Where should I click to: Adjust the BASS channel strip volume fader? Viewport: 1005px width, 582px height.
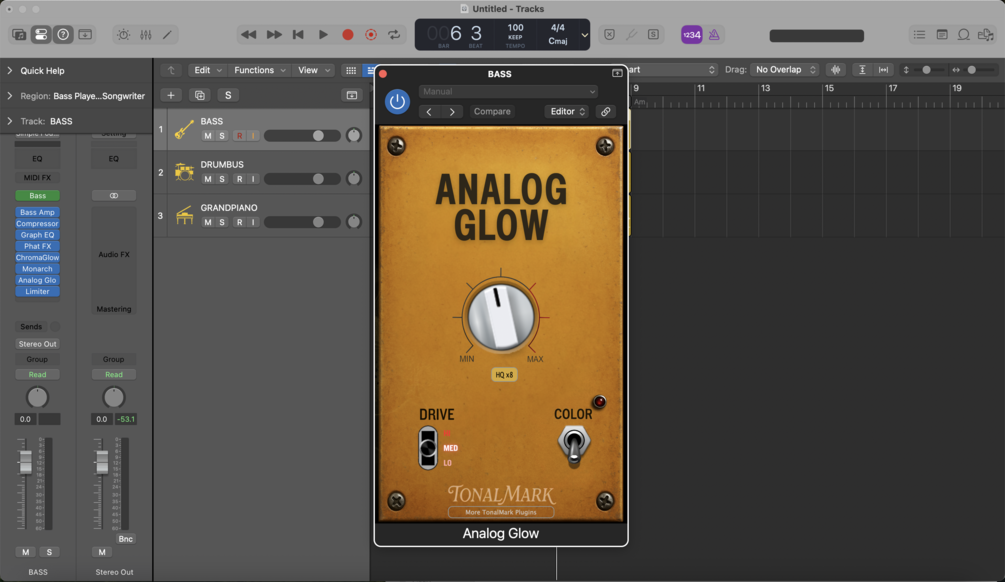point(25,461)
